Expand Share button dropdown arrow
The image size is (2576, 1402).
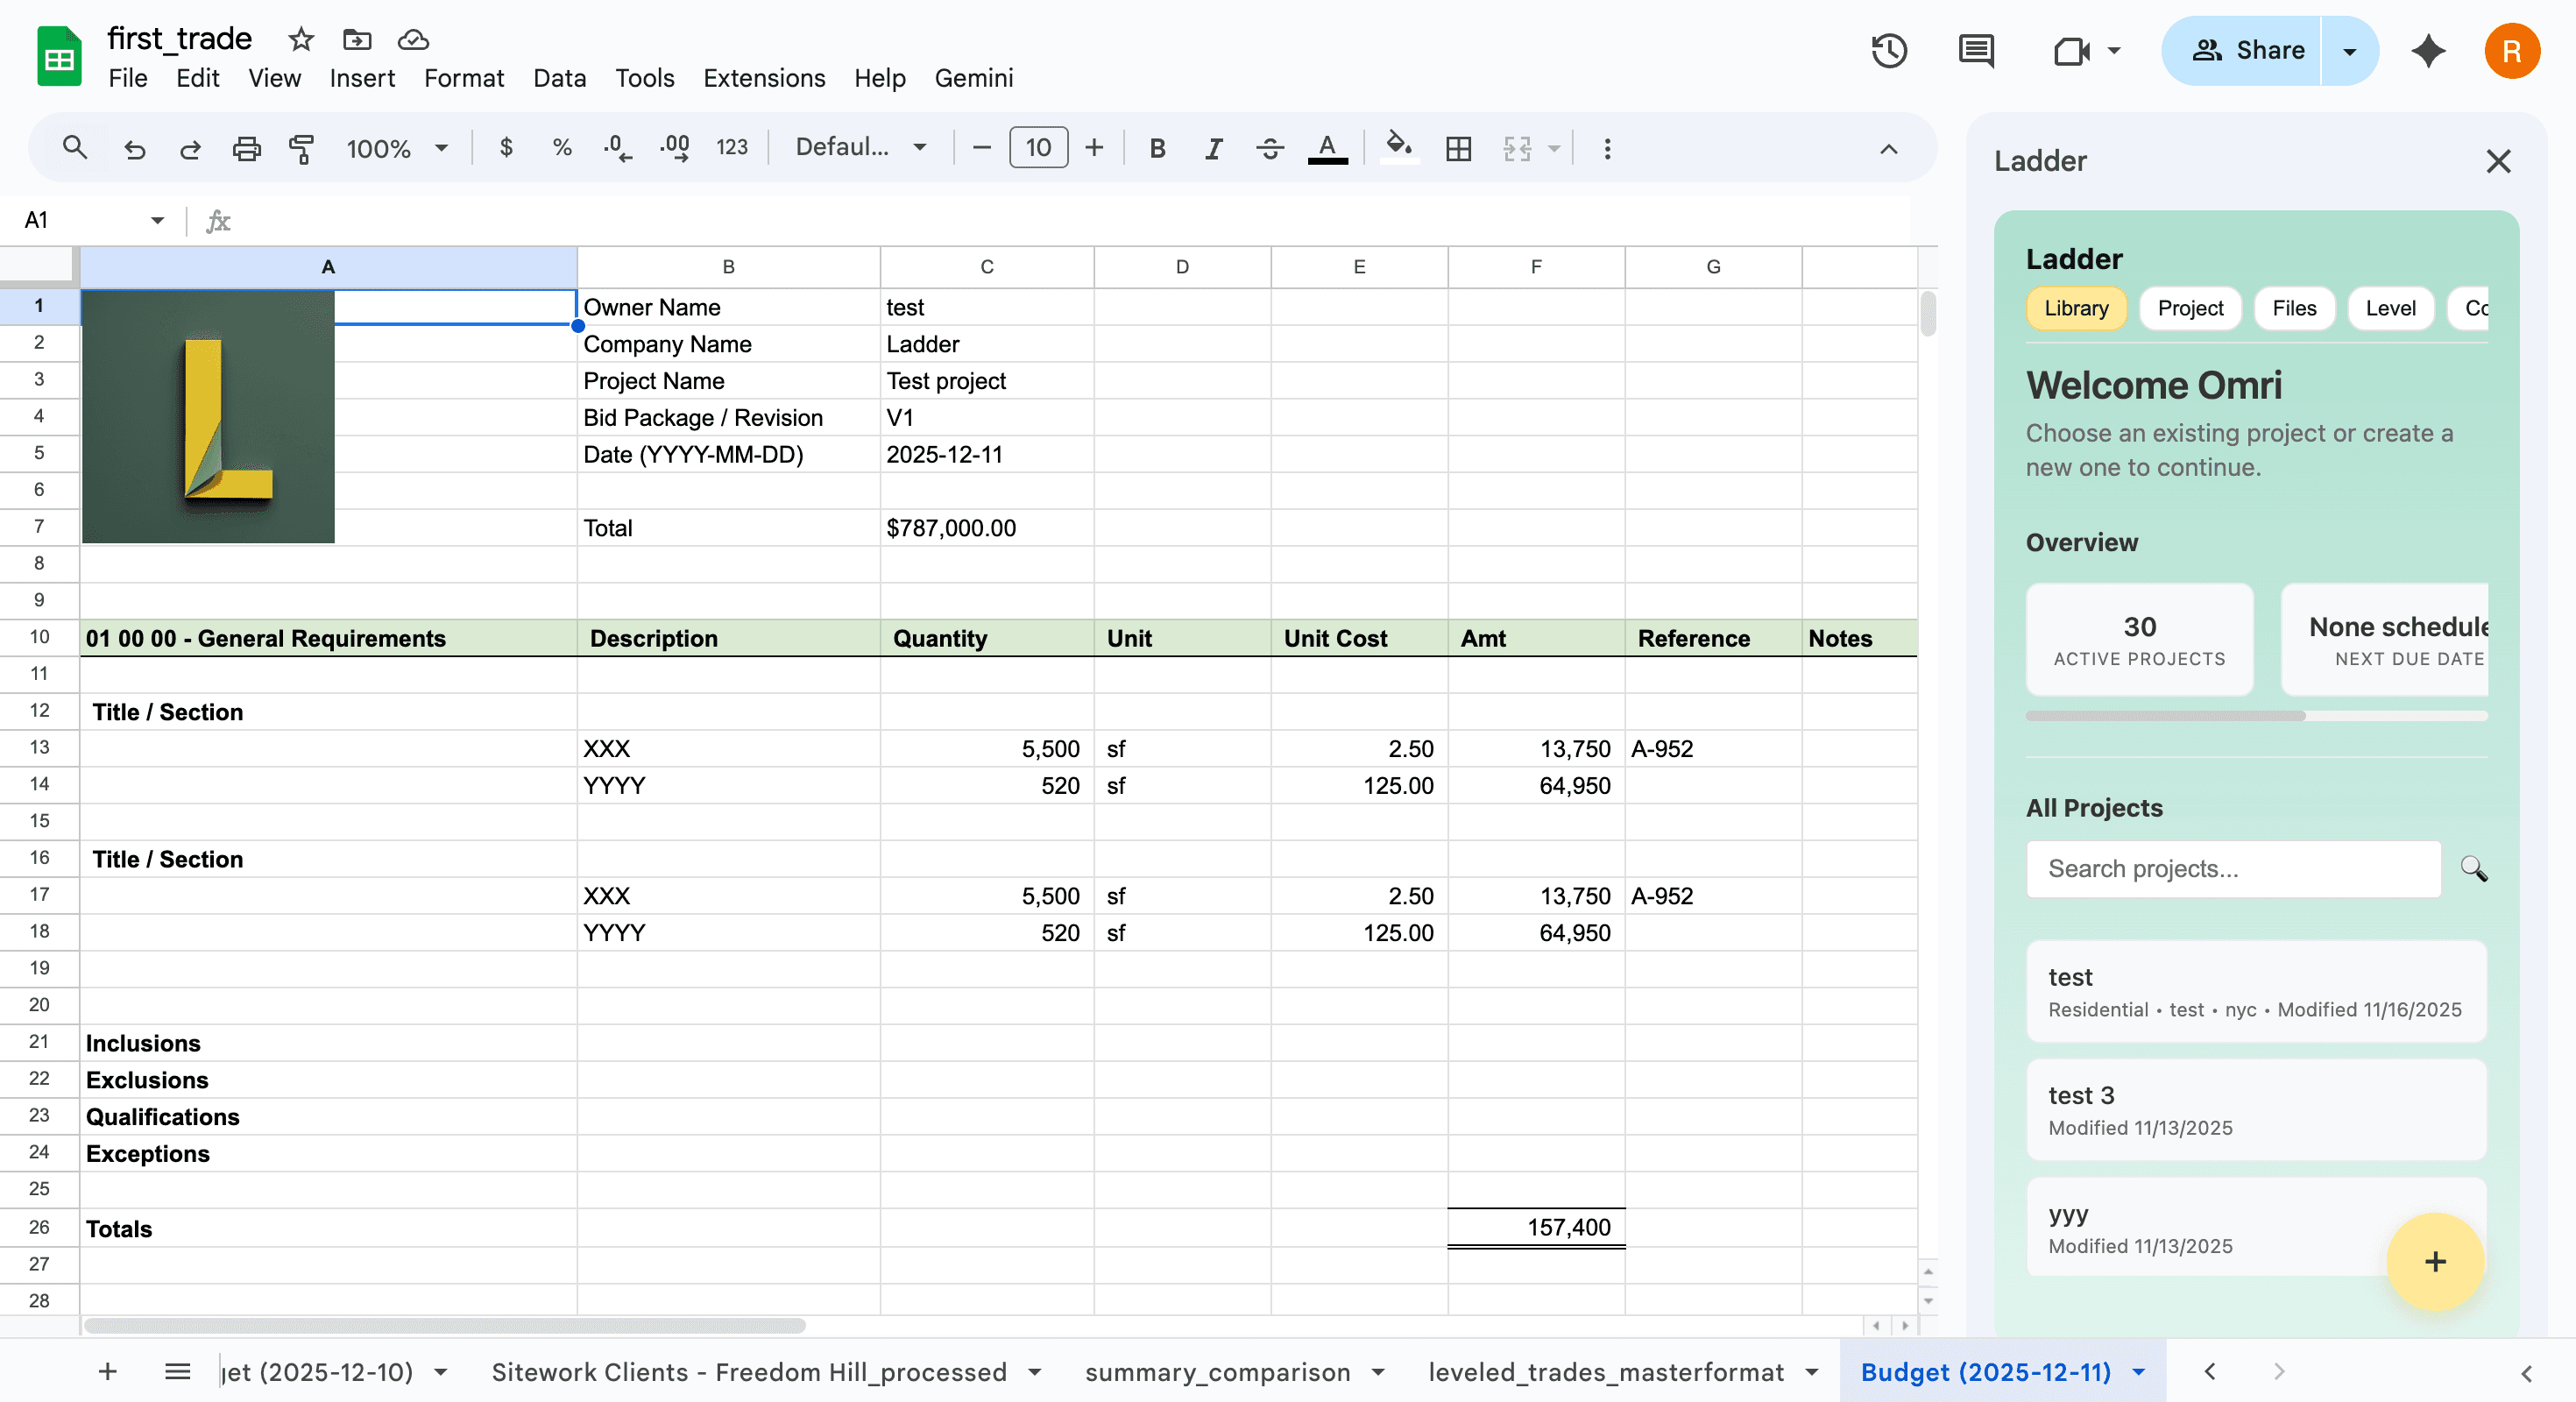pos(2350,50)
